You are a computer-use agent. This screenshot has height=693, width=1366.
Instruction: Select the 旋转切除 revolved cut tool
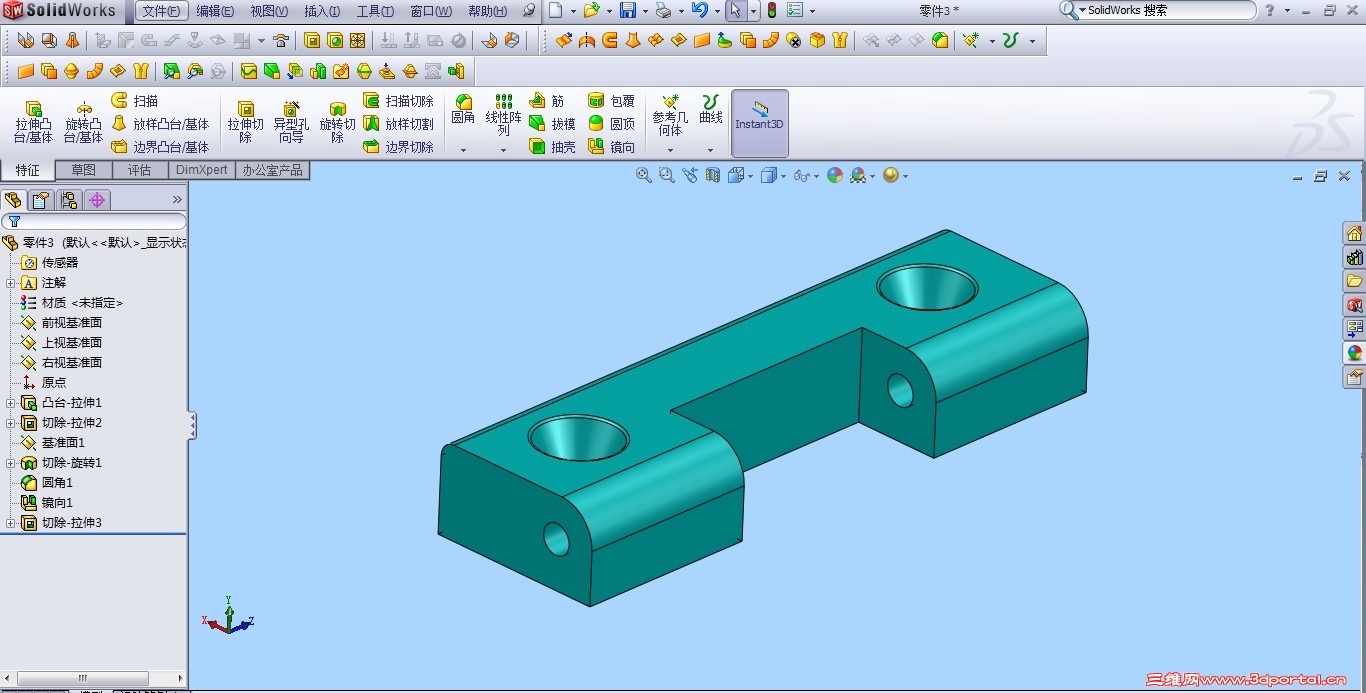pos(337,121)
